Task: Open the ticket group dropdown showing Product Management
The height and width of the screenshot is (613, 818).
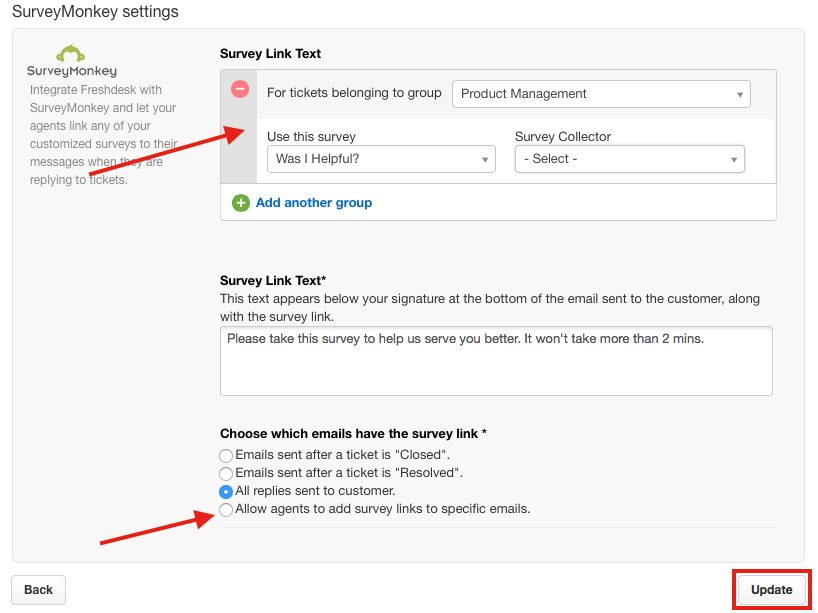Action: point(601,94)
